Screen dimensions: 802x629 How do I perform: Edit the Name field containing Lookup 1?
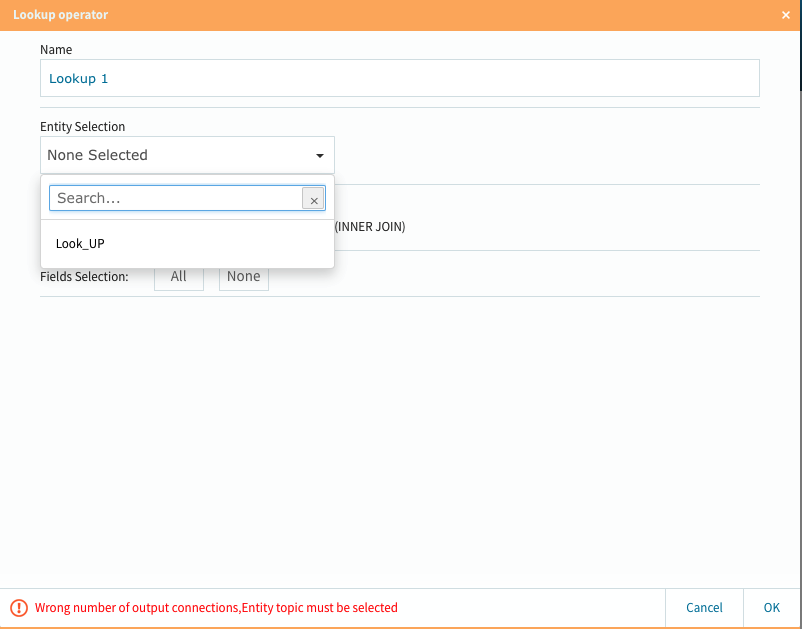(x=399, y=78)
